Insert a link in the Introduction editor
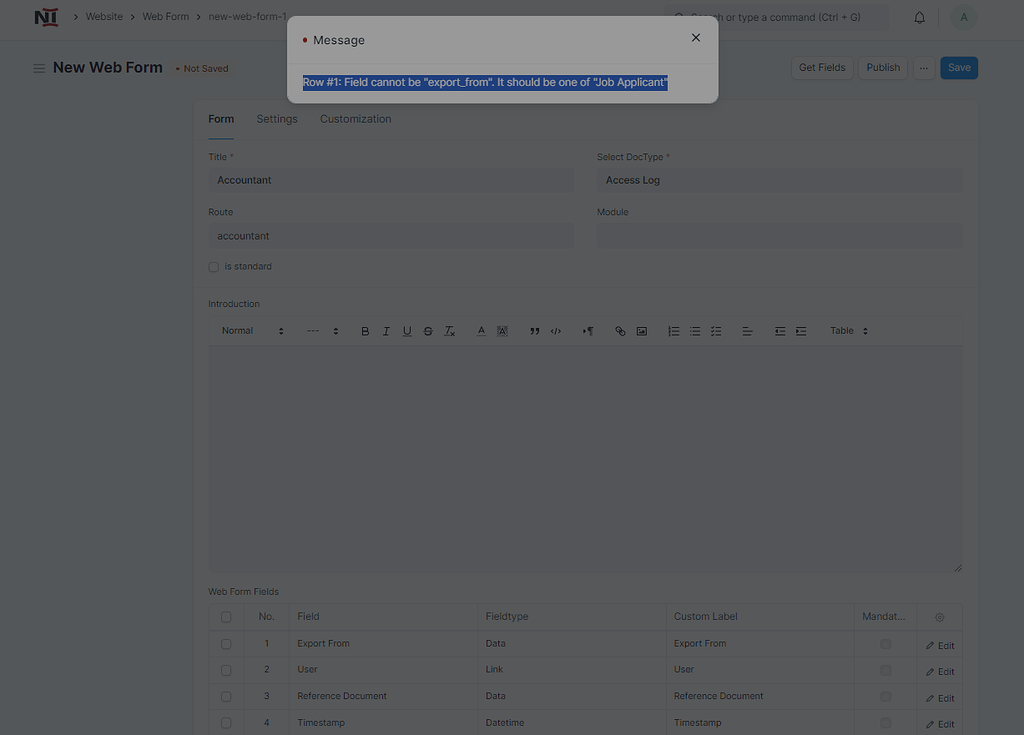 (620, 330)
